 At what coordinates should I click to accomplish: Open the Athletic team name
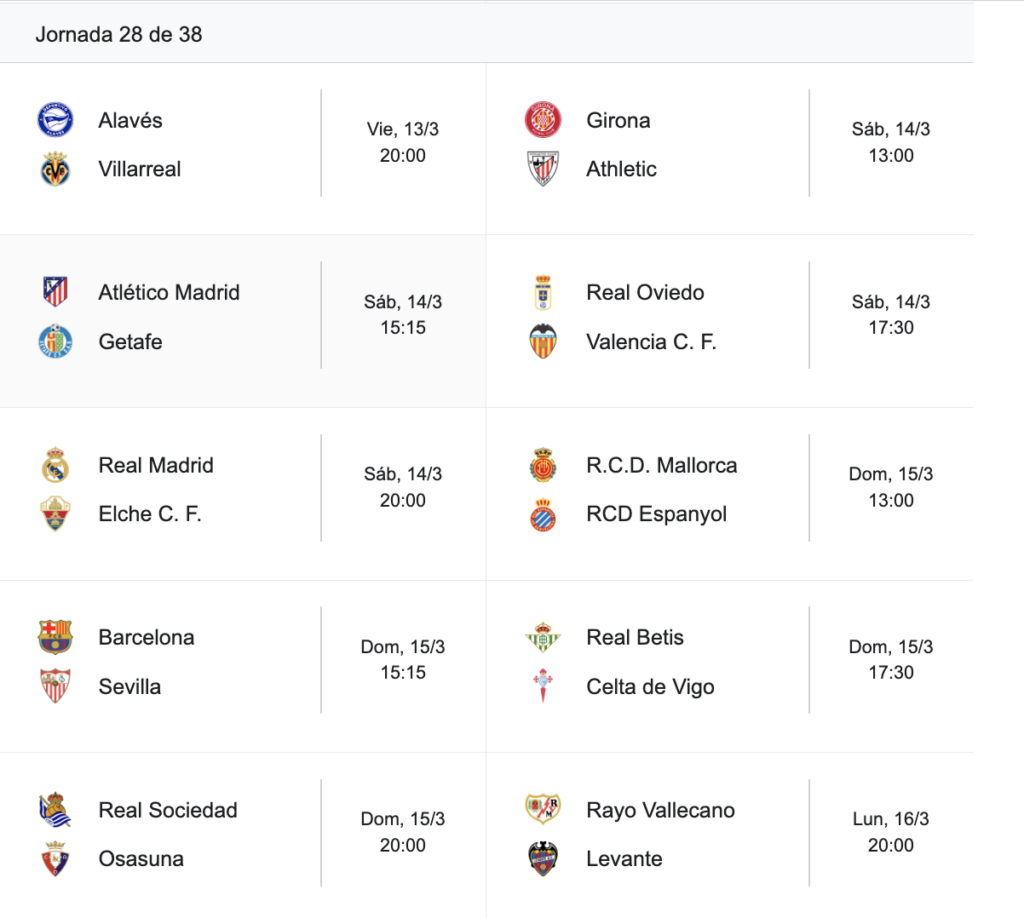[621, 169]
